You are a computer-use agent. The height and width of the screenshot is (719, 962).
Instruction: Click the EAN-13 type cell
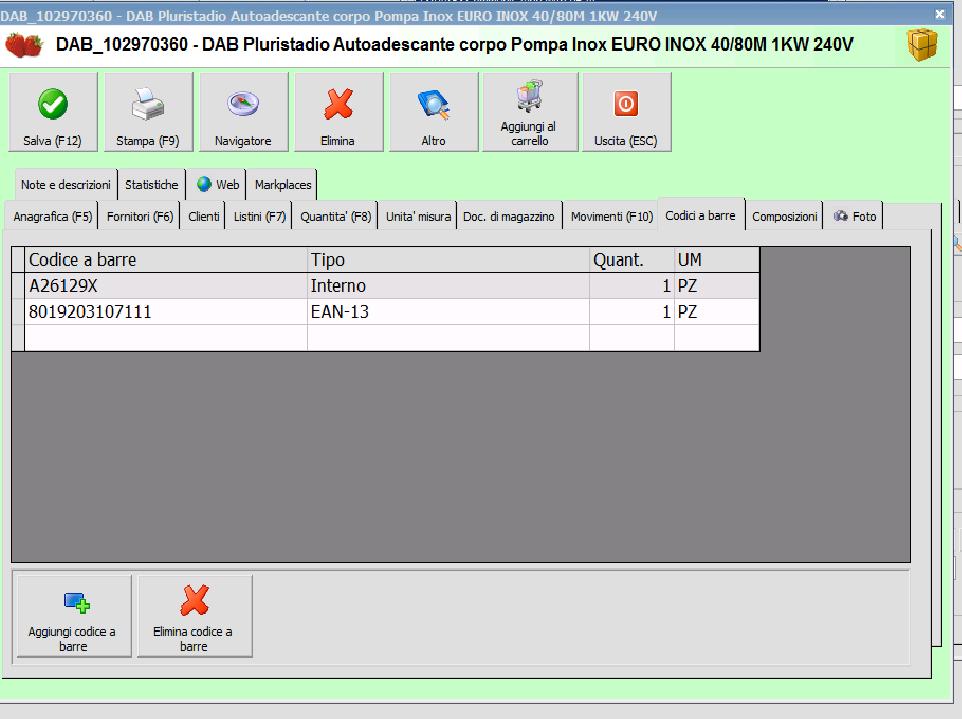click(448, 312)
